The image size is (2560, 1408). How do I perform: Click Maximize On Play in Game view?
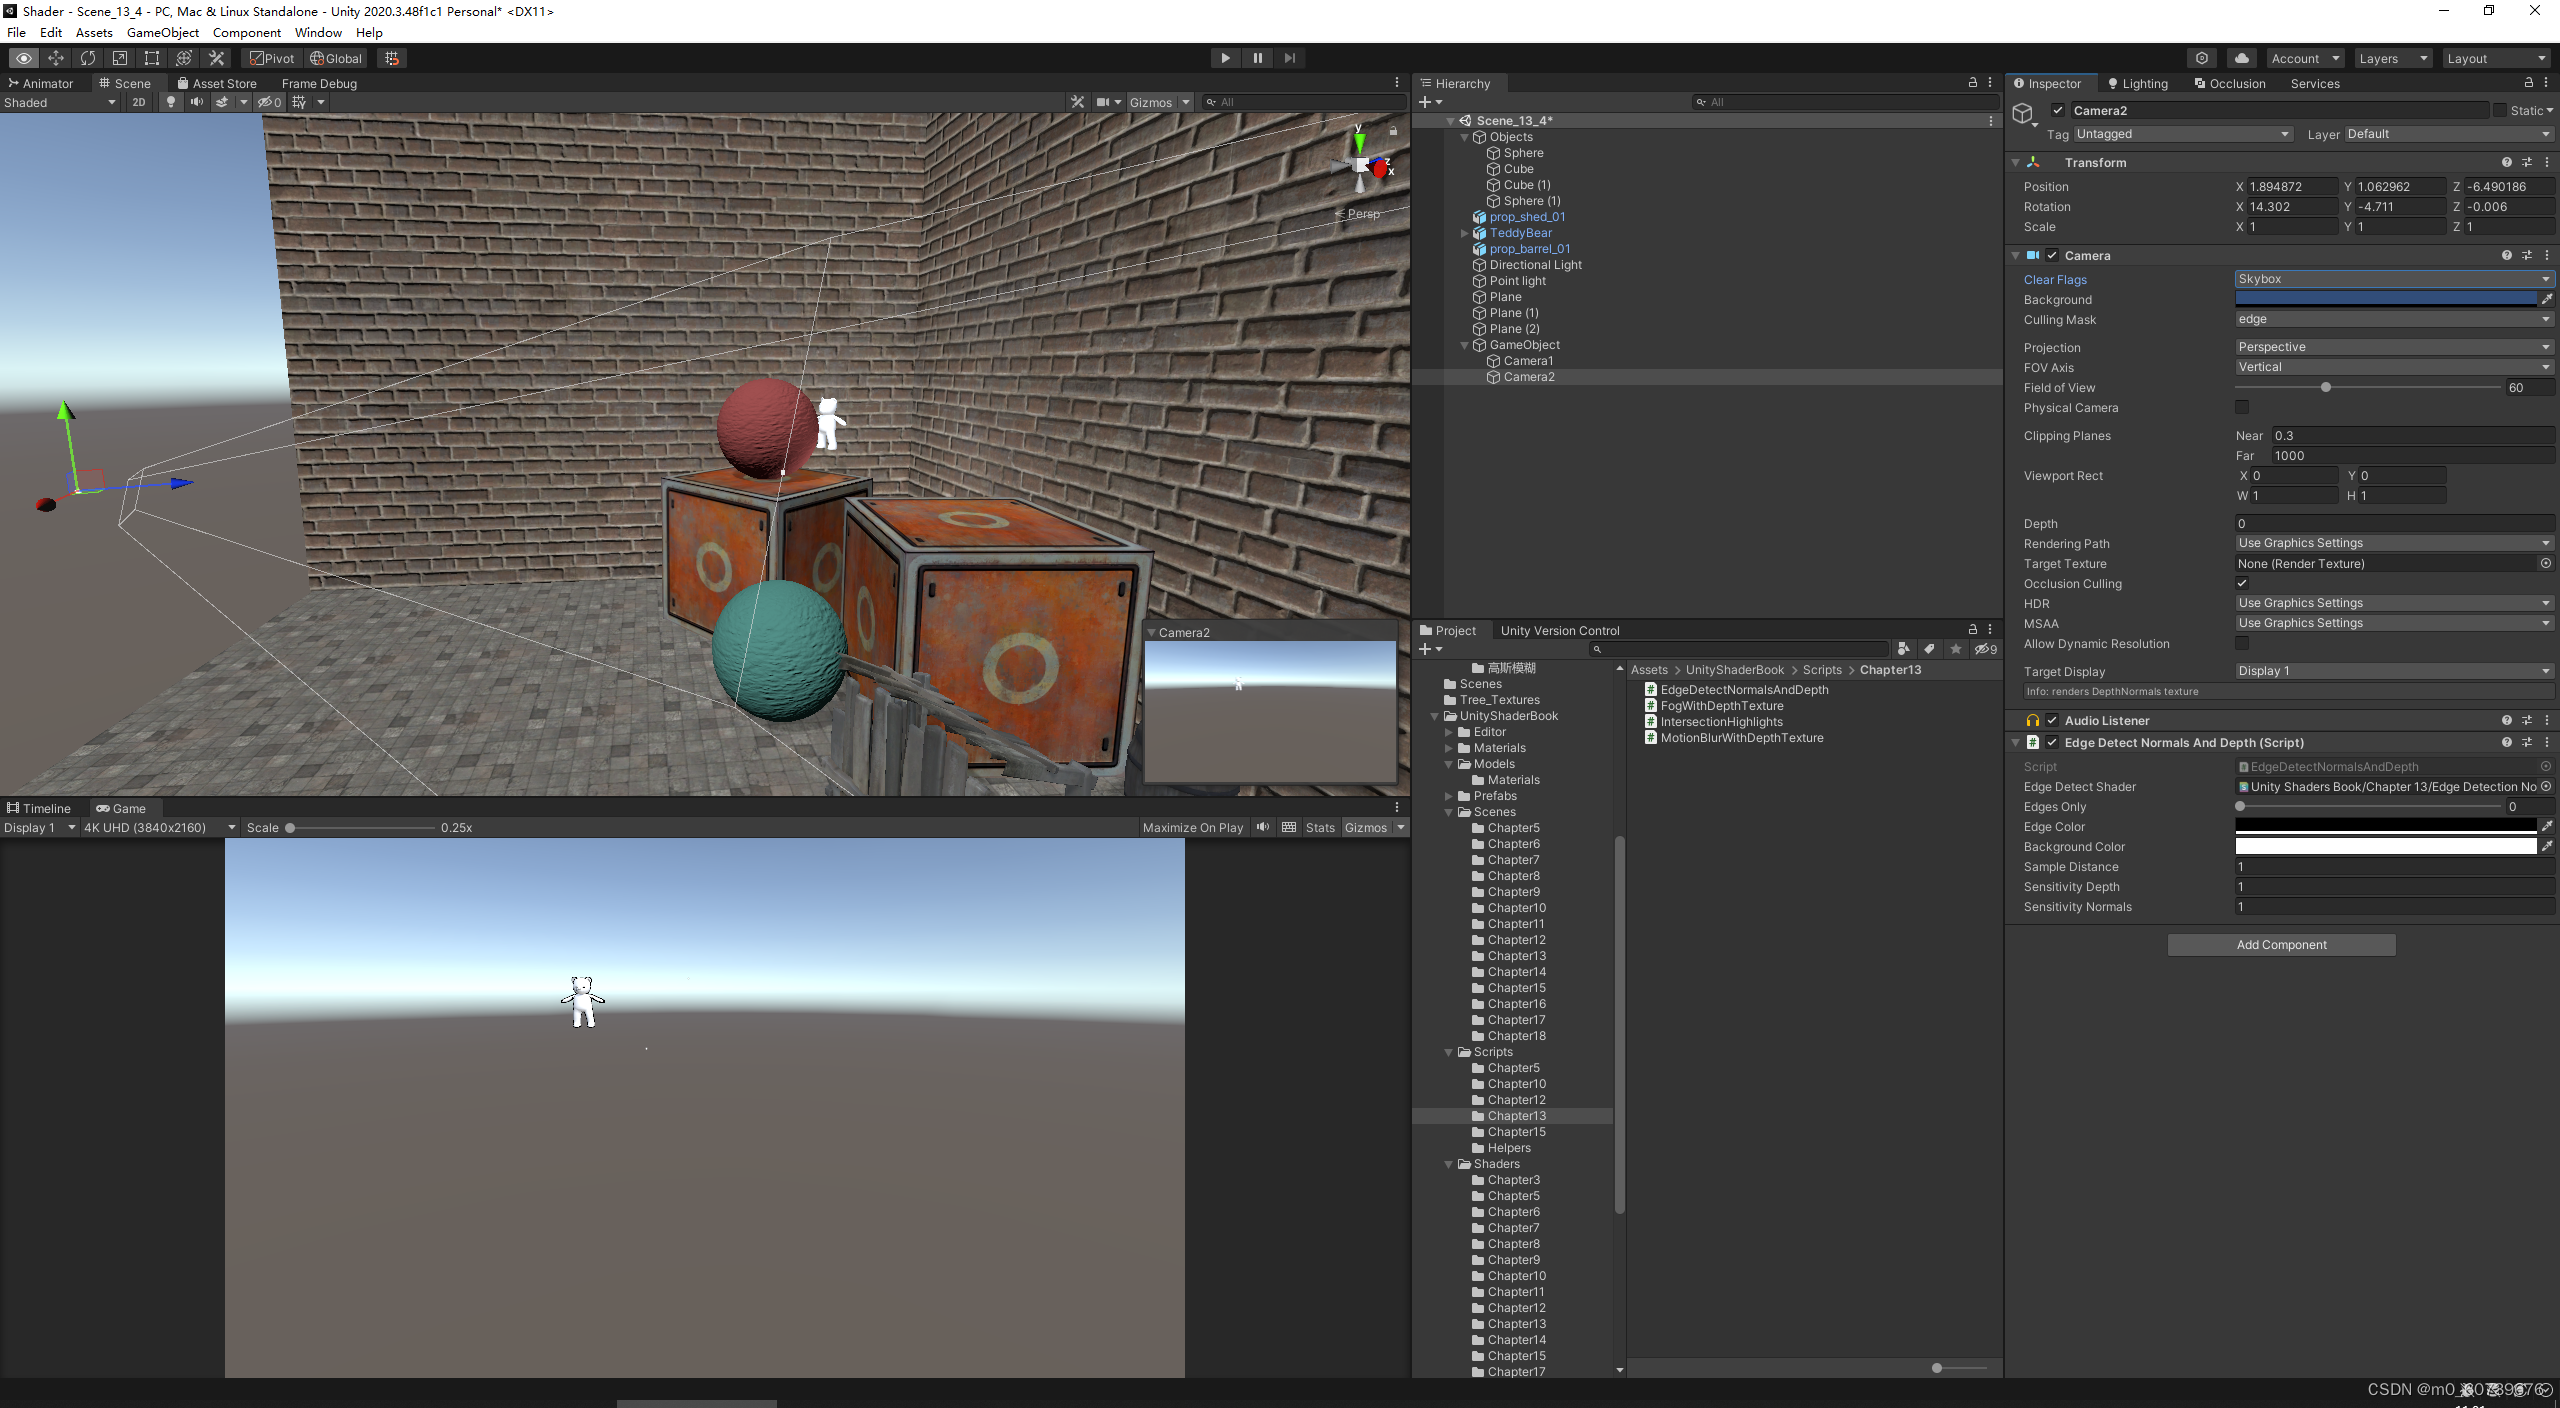click(x=1192, y=827)
